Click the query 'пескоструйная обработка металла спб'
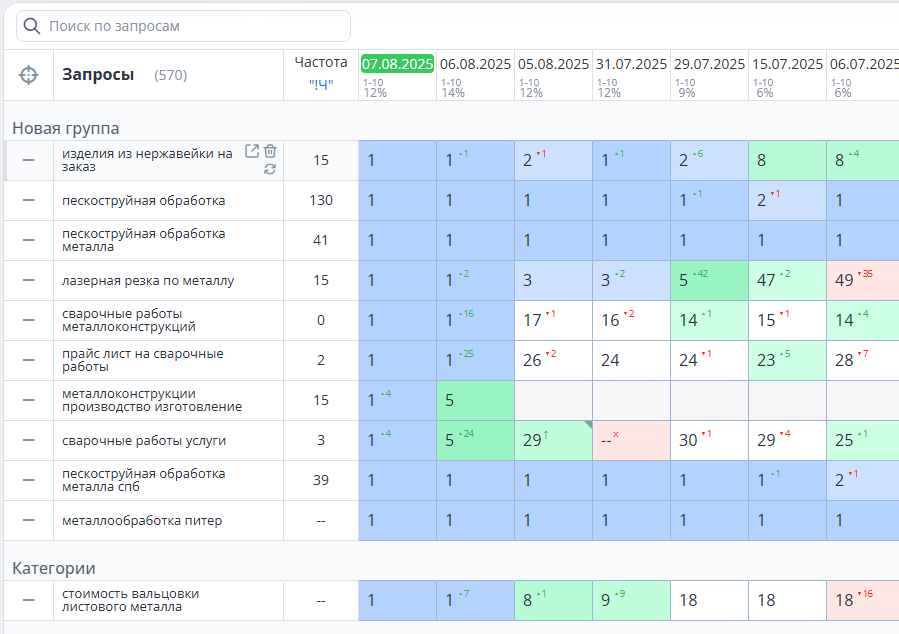 click(144, 480)
